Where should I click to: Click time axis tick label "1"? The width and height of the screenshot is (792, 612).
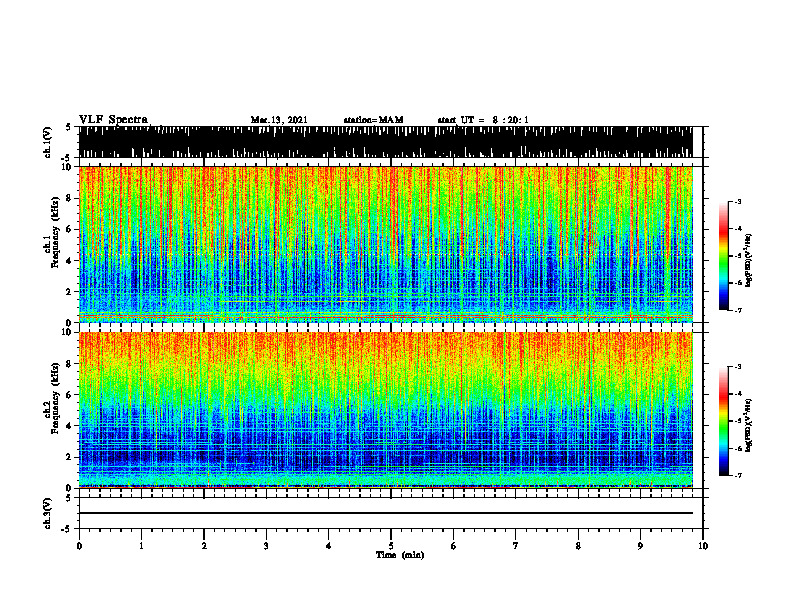(x=141, y=546)
